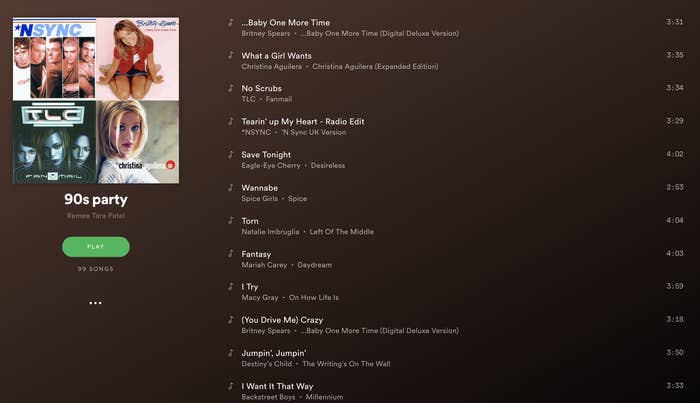The image size is (700, 403).
Task: Select the Jumpin', Jumpin' track row
Action: point(455,358)
